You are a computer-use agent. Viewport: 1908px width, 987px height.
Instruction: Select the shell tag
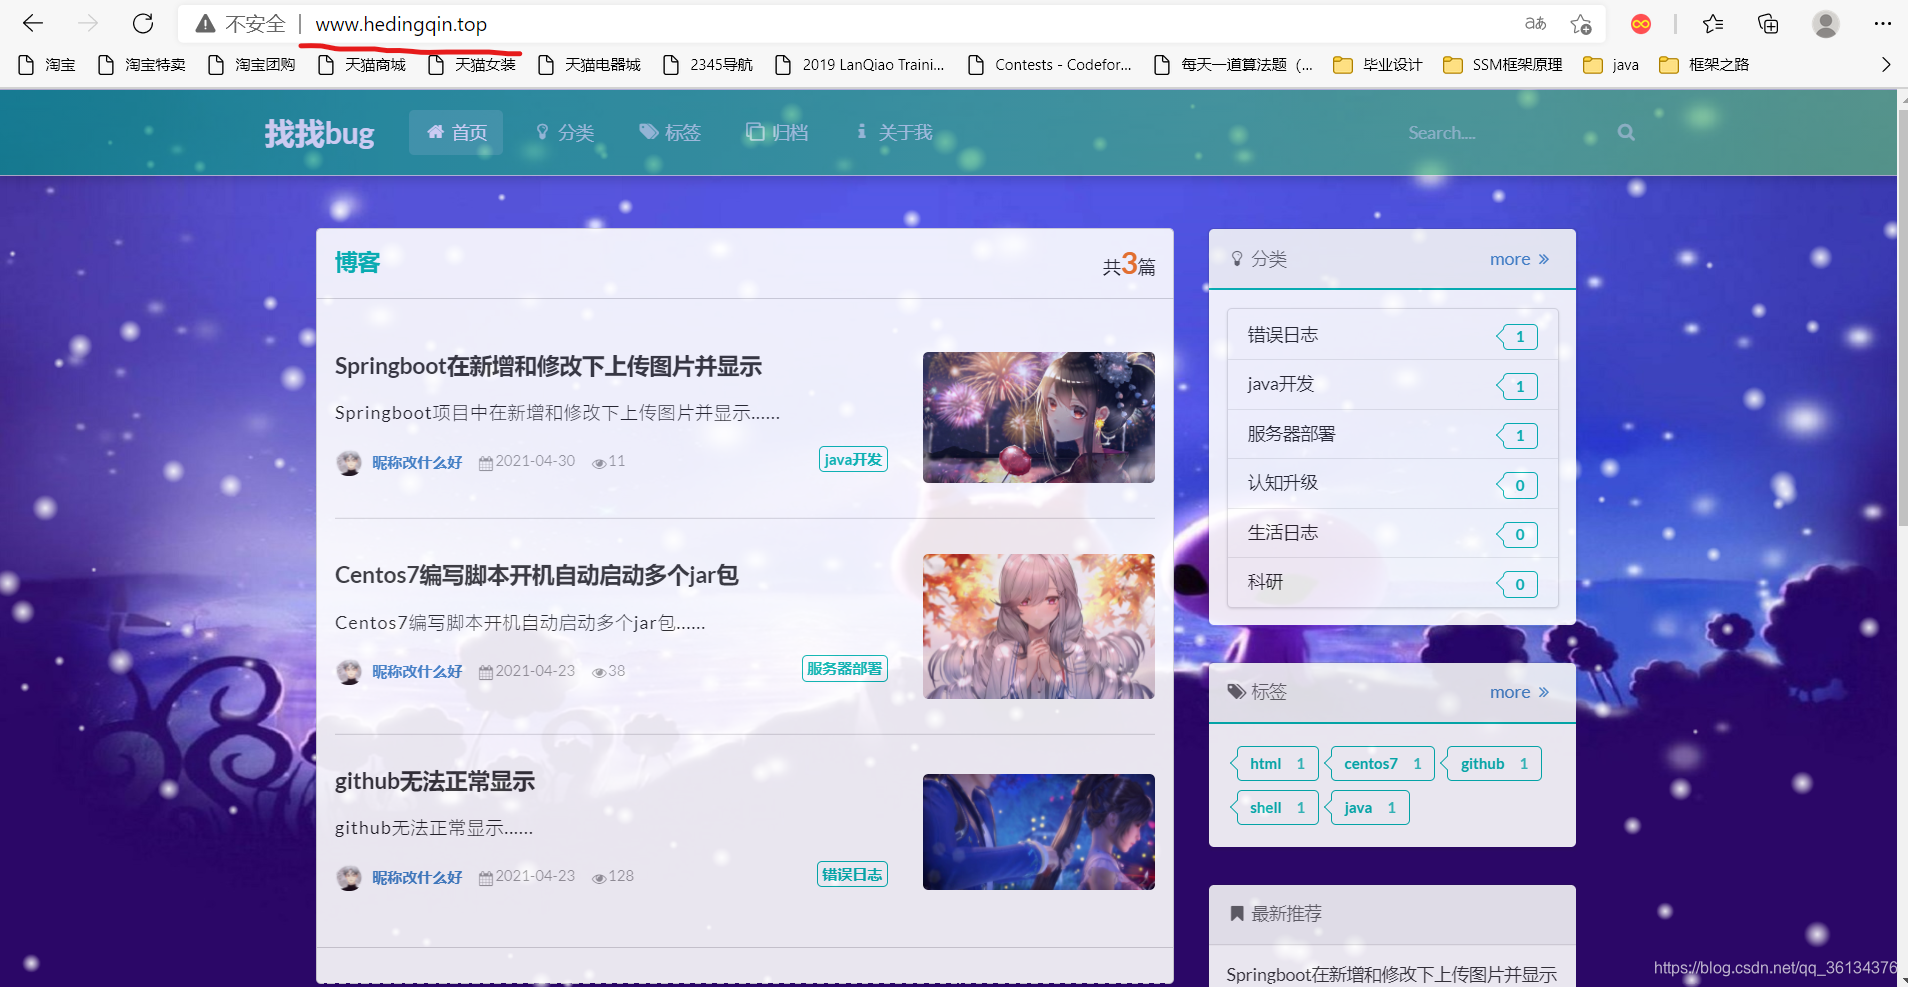[1275, 807]
